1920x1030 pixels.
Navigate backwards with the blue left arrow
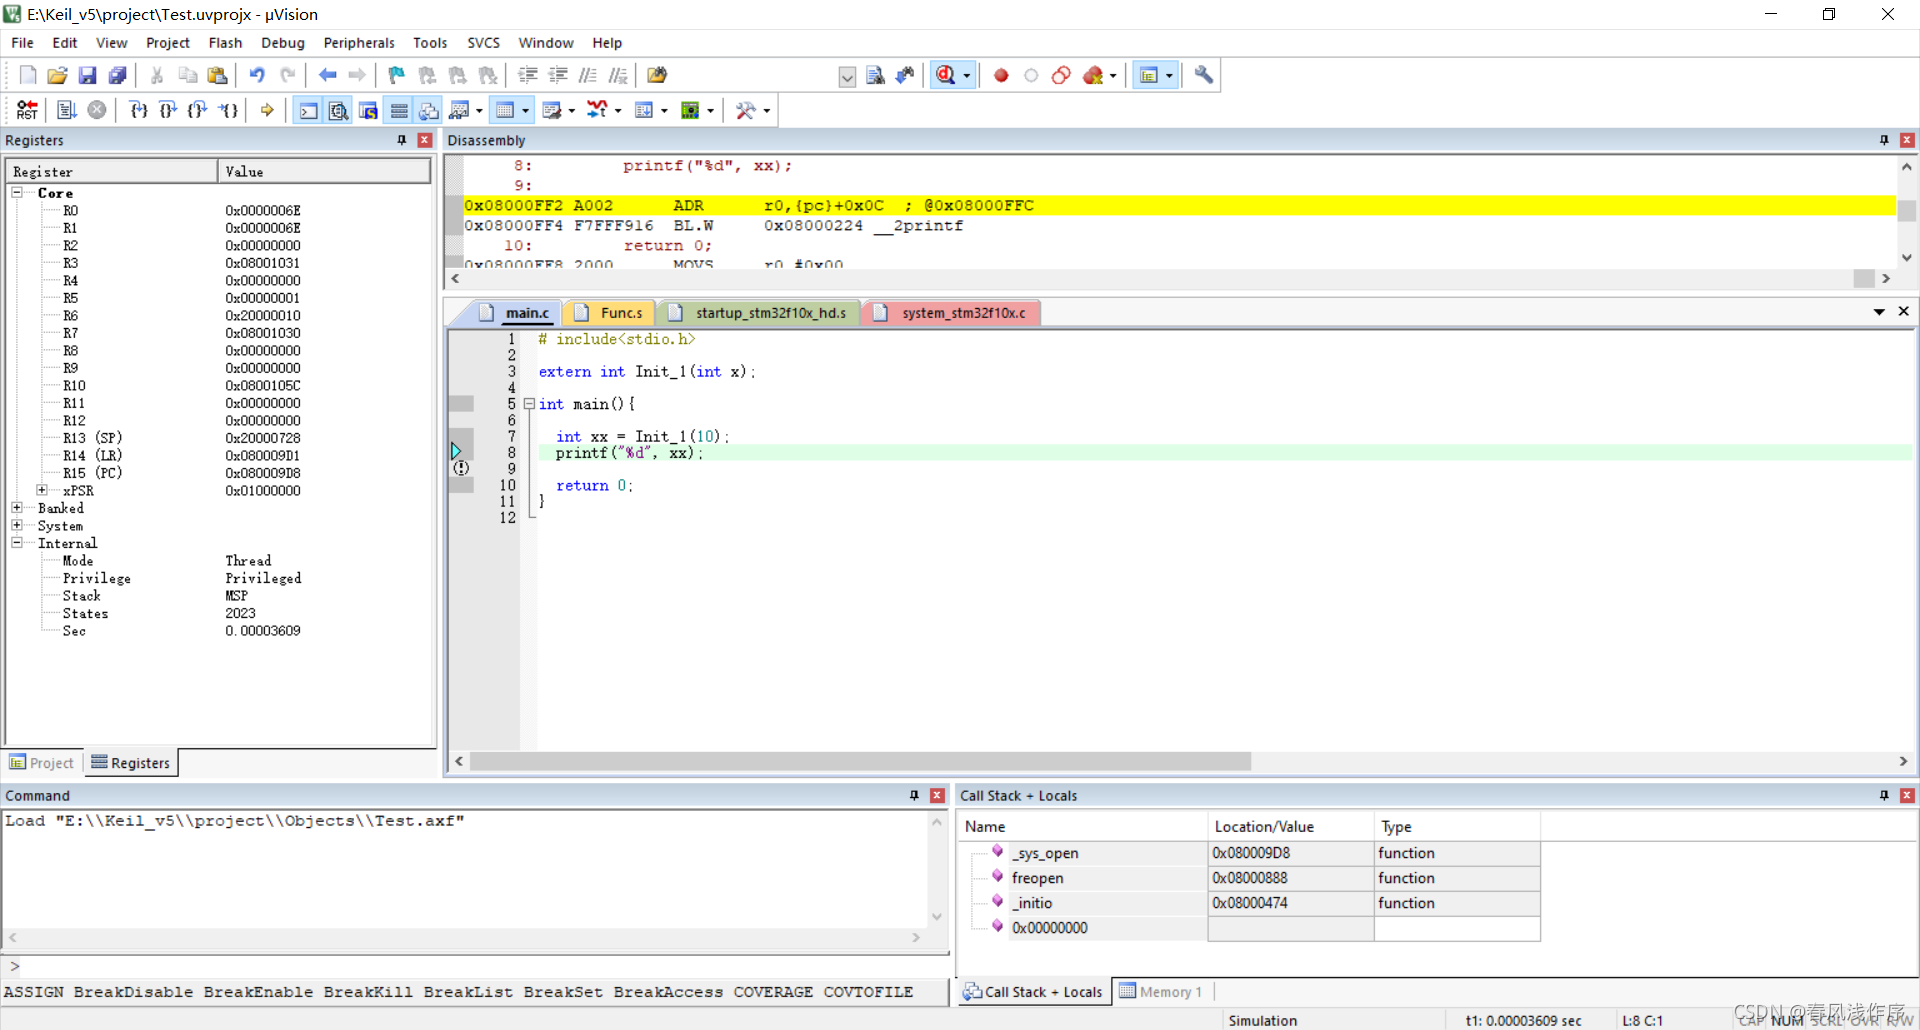[327, 75]
